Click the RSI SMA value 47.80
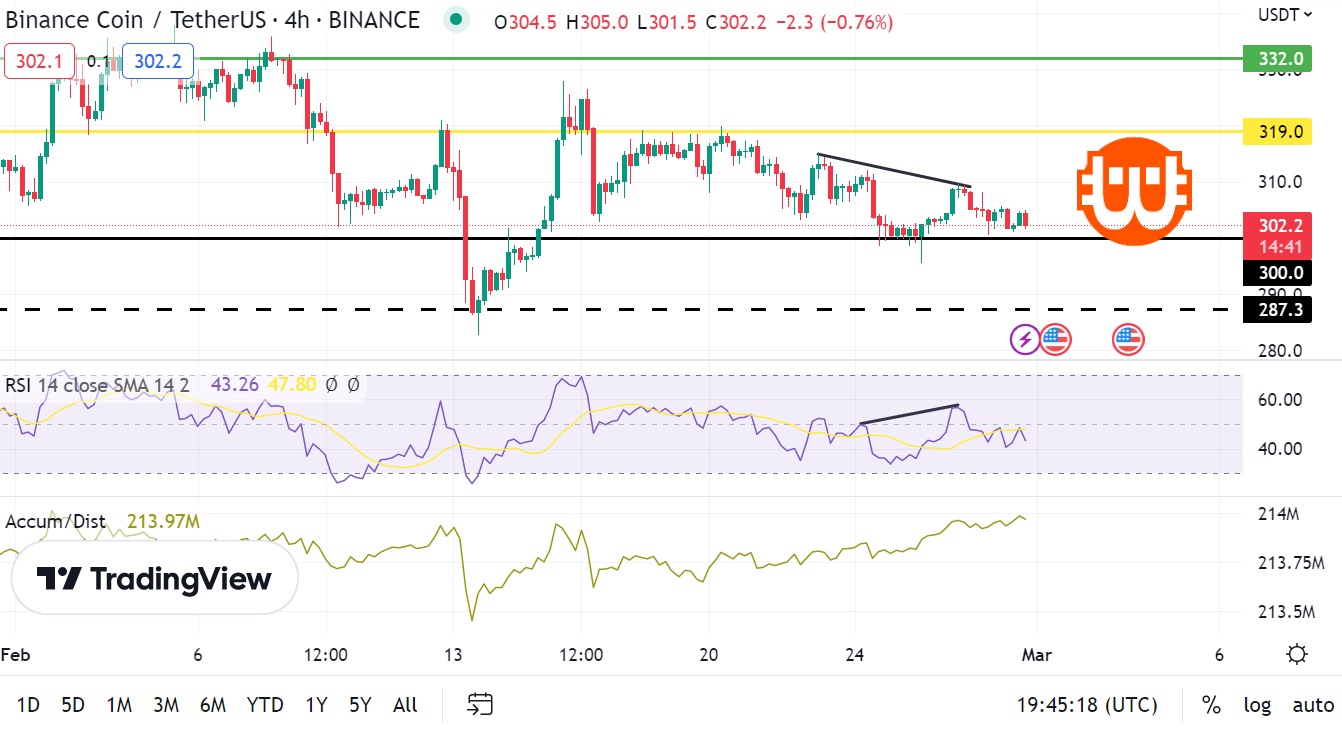Viewport: 1342px width, 733px height. 292,385
